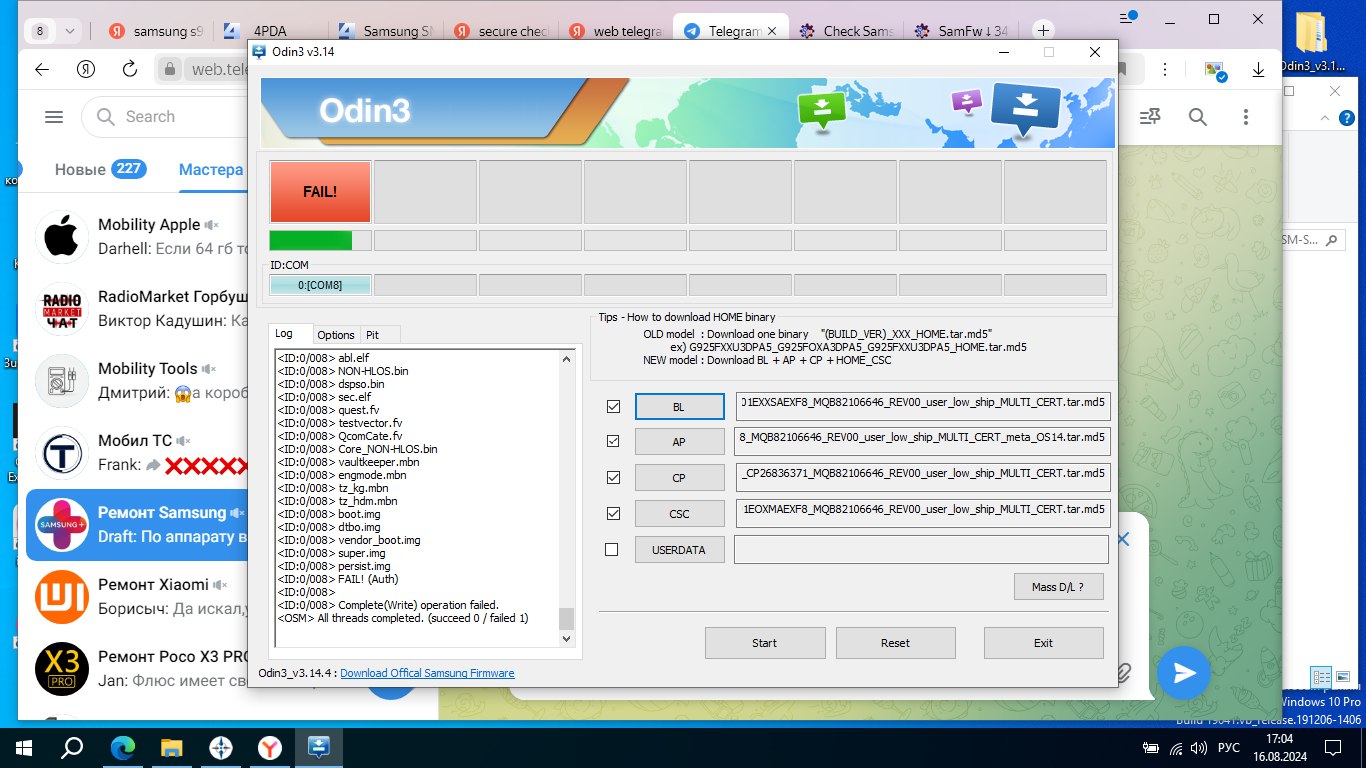Open browser vertical three-dot menu
Viewport: 1366px width, 768px height.
[1166, 70]
